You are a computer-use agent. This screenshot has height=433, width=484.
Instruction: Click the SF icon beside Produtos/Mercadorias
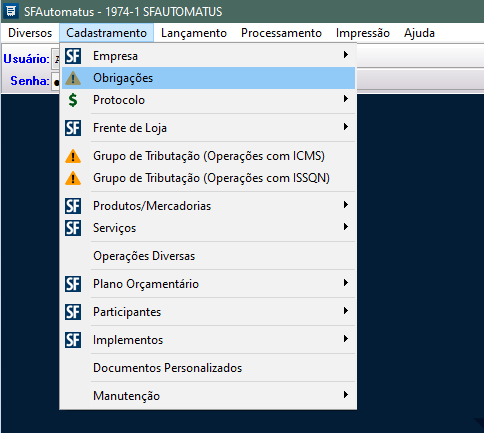click(73, 206)
